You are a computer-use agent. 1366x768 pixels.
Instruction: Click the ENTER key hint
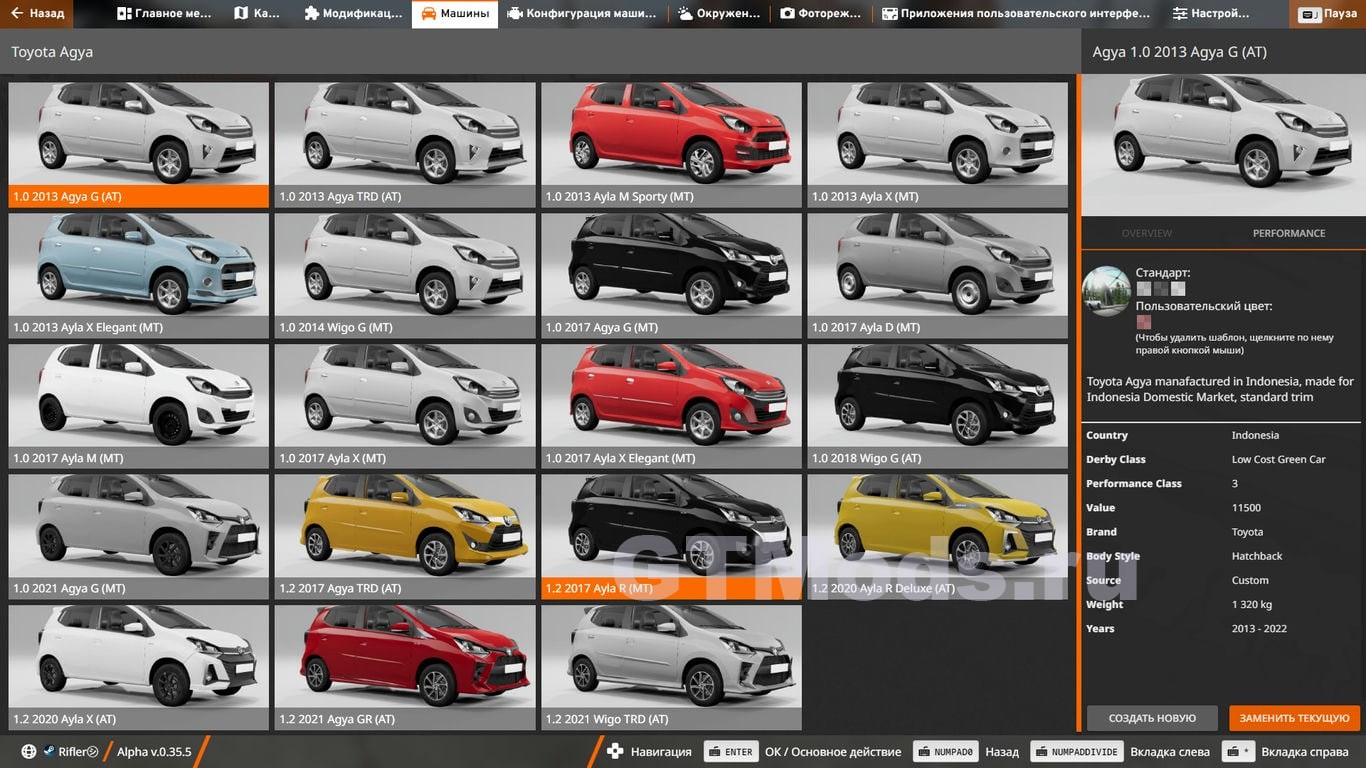pyautogui.click(x=731, y=752)
